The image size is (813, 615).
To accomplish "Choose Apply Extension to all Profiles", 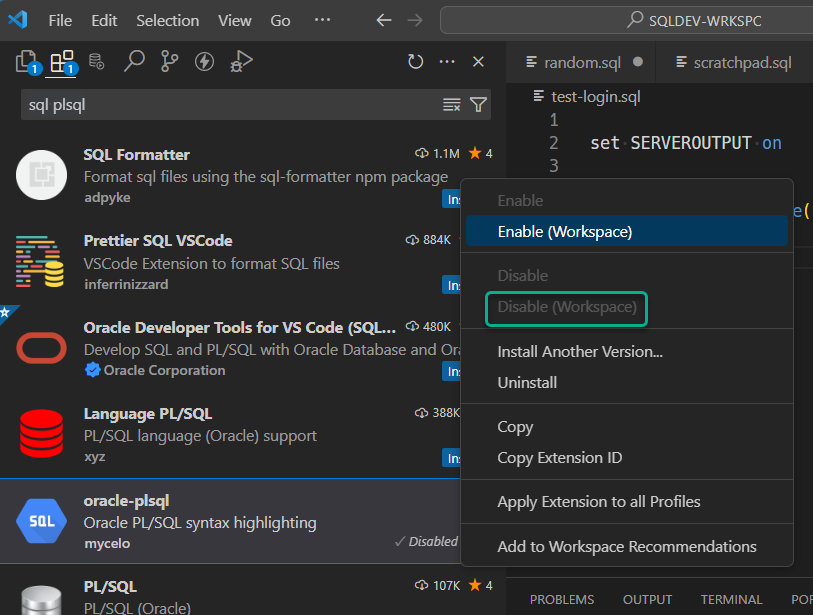I will click(627, 502).
